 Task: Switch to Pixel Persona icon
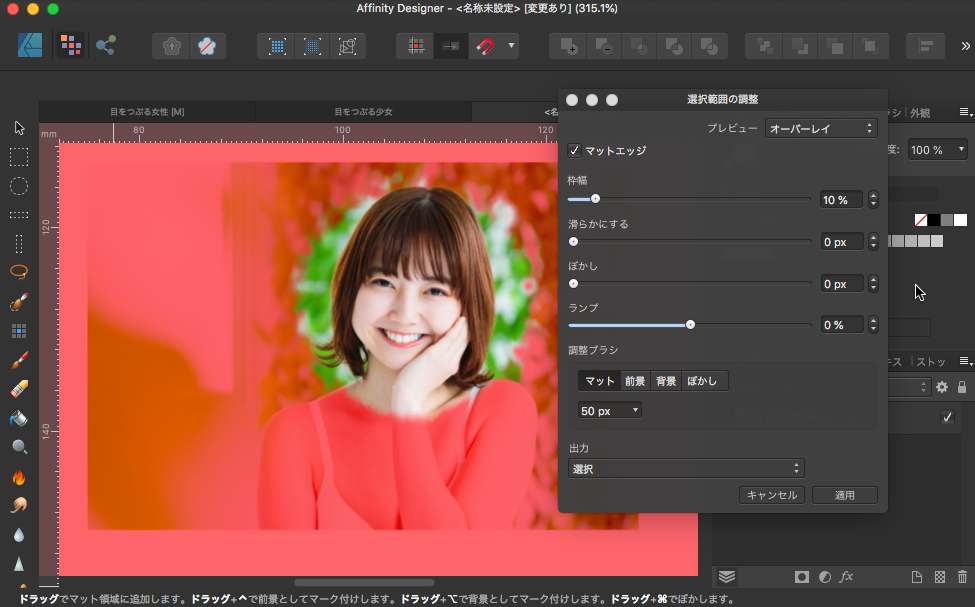click(x=70, y=46)
